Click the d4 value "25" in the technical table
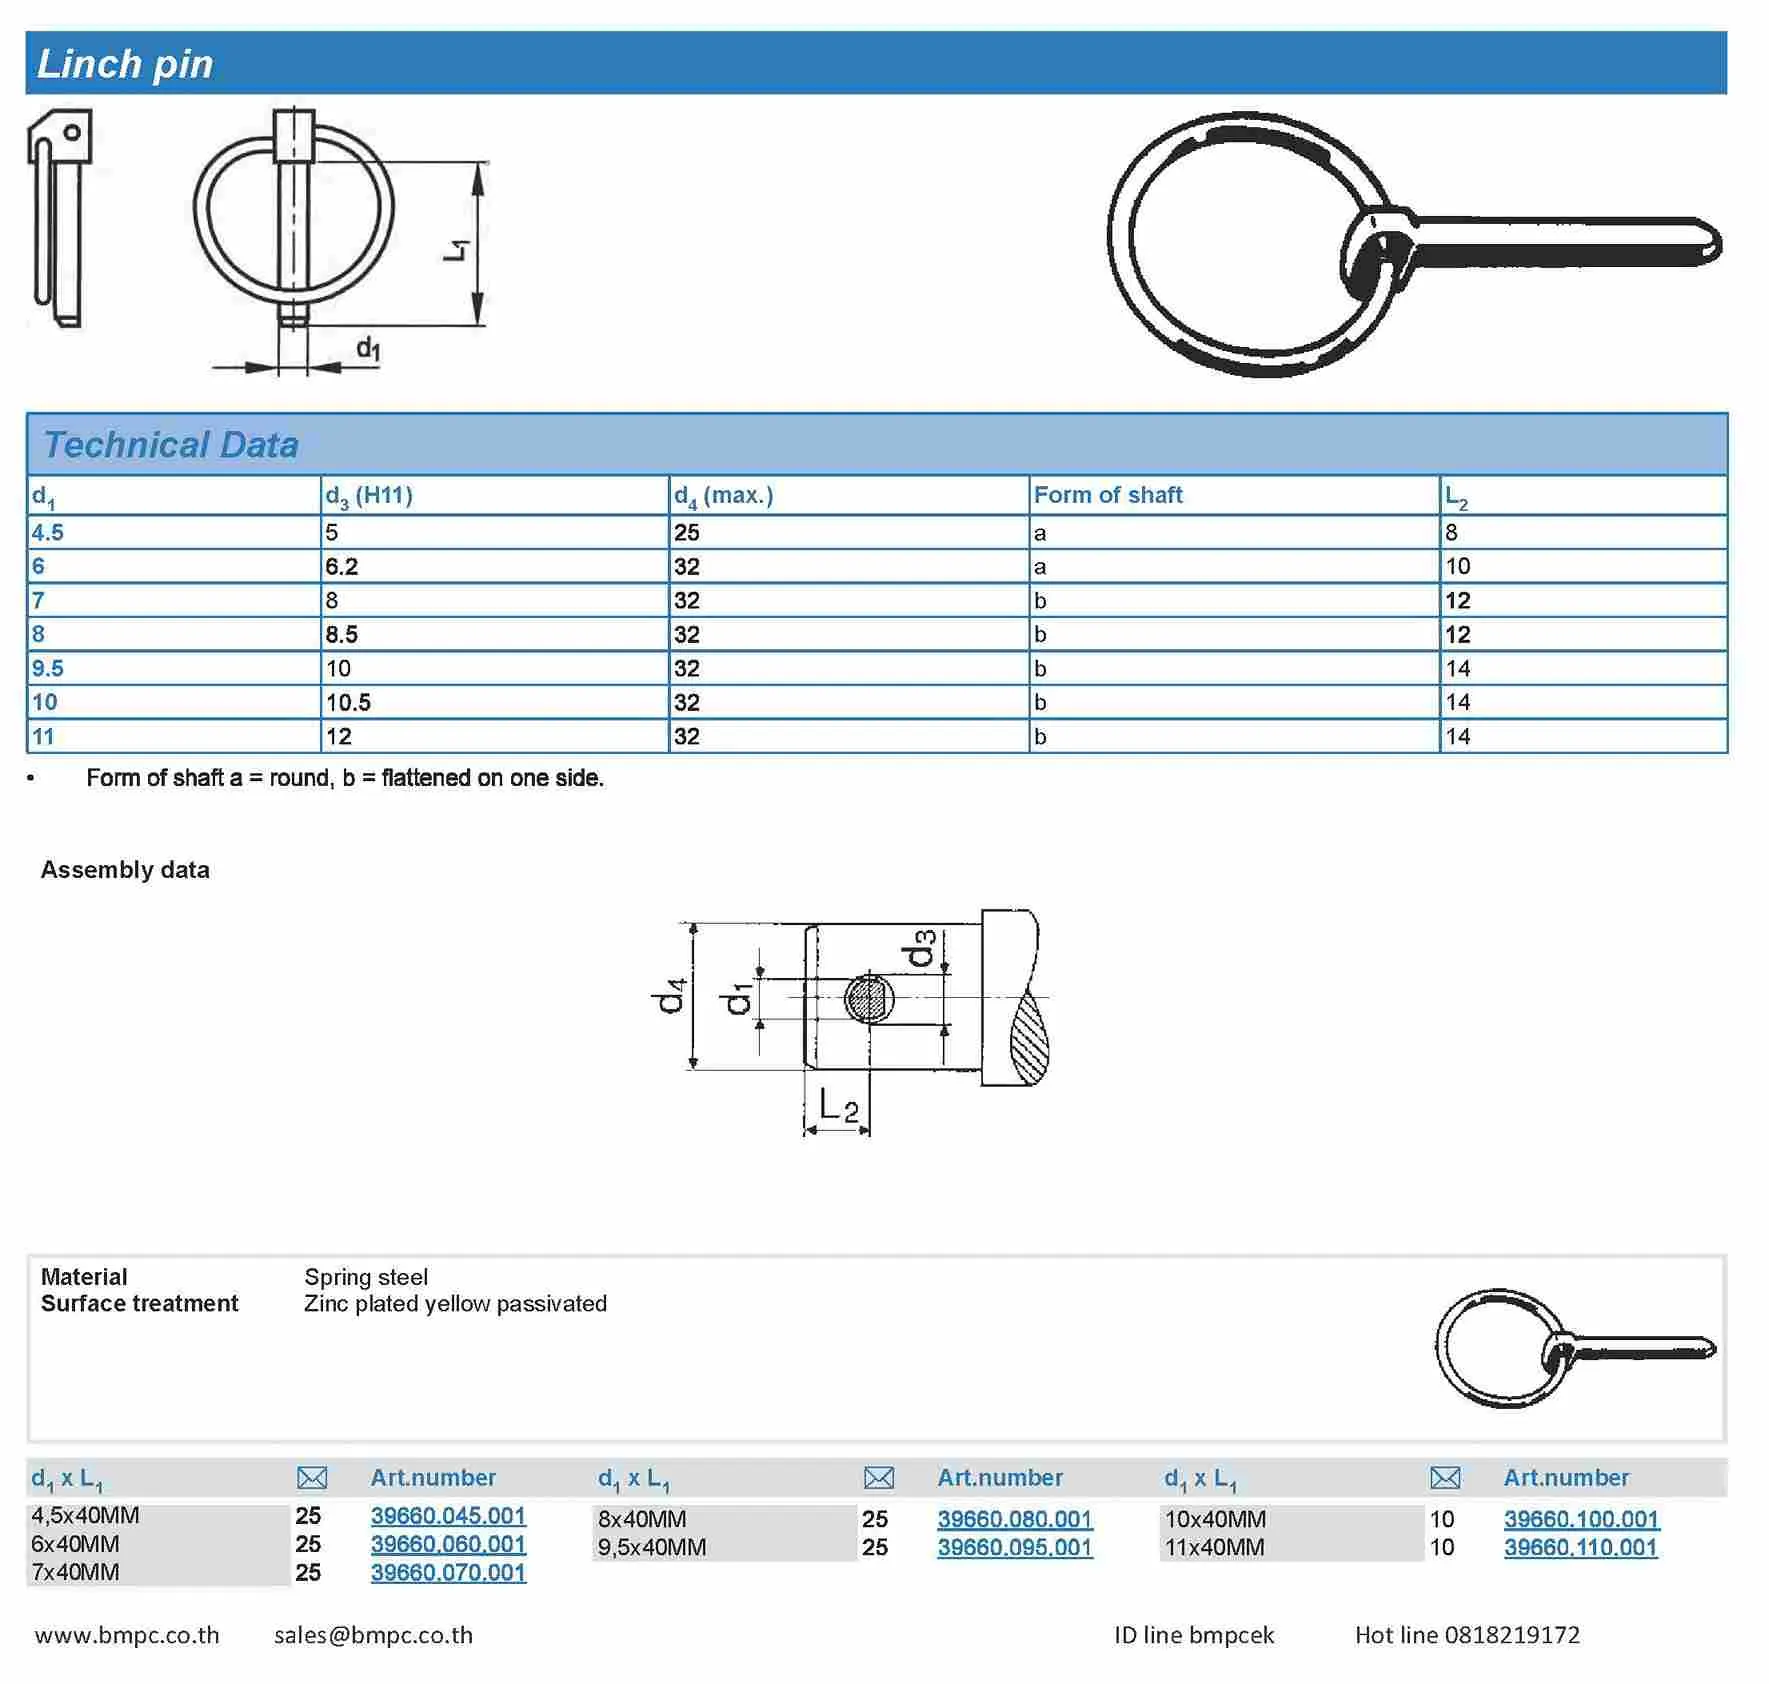The image size is (1769, 1684). tap(686, 532)
